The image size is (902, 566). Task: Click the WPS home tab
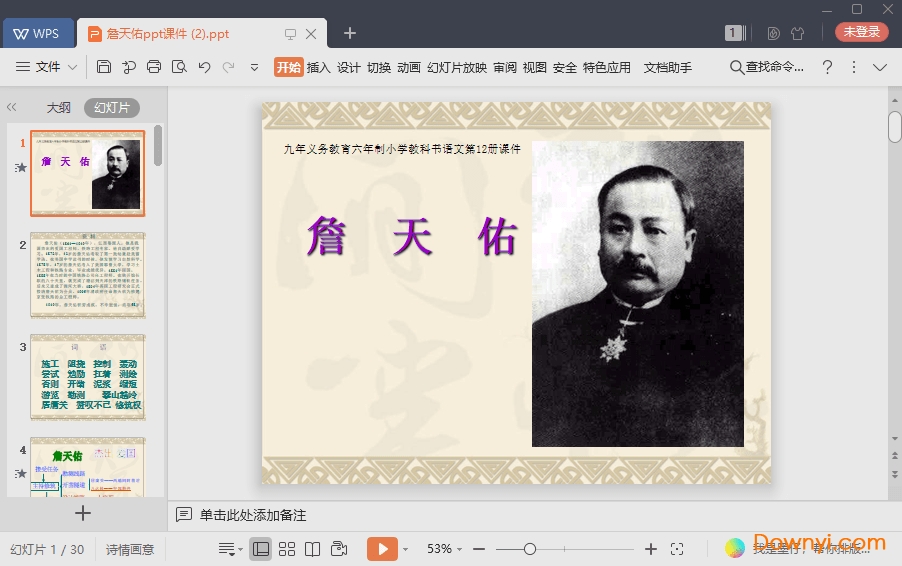pos(38,33)
